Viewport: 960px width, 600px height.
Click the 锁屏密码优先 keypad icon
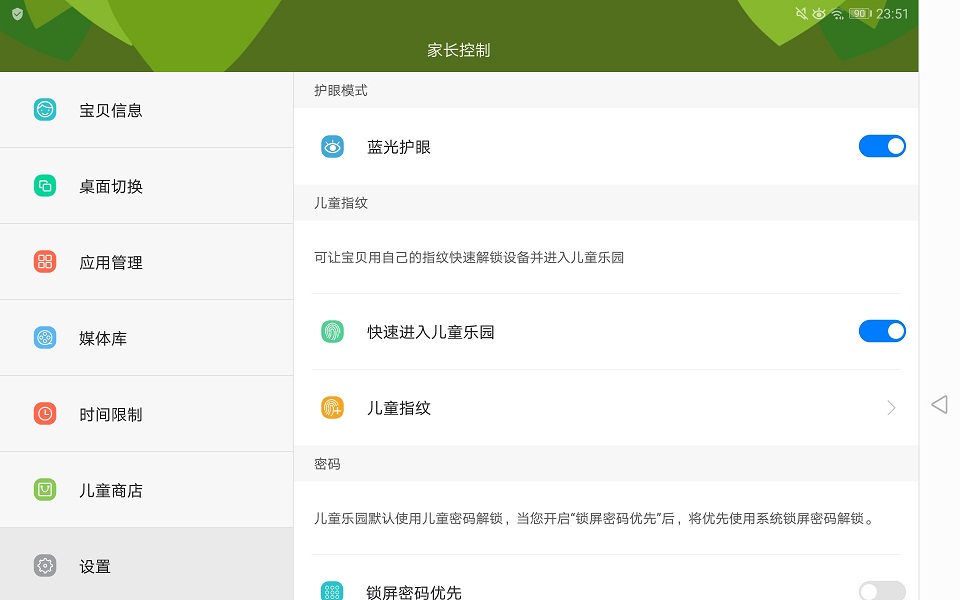click(332, 591)
